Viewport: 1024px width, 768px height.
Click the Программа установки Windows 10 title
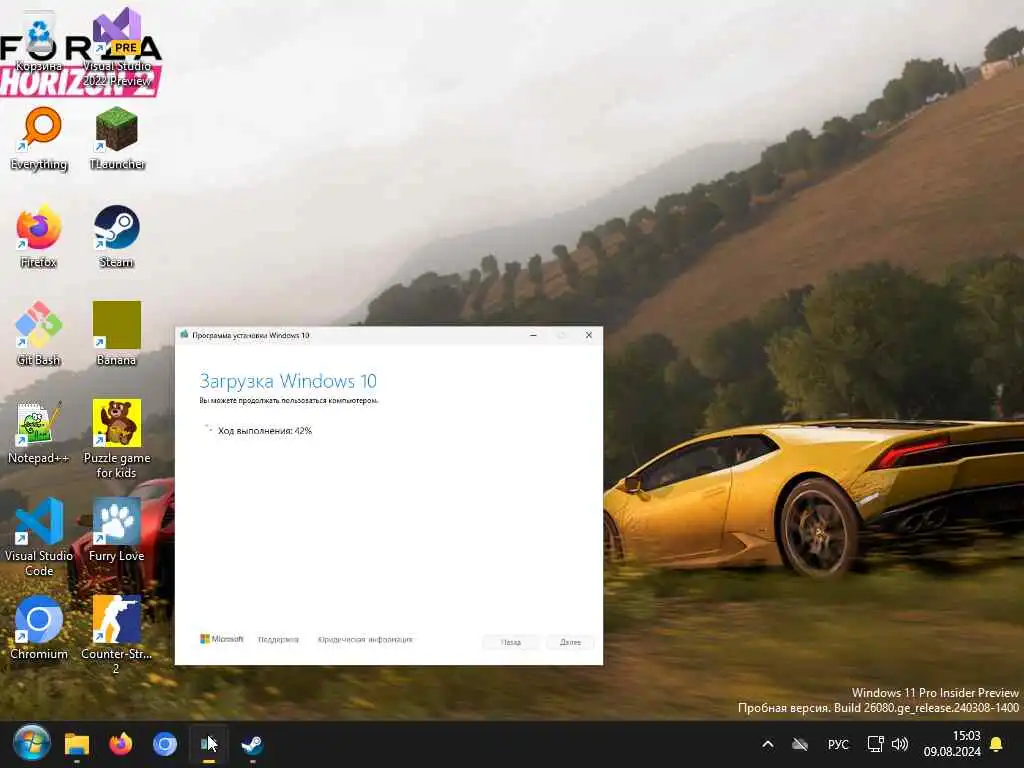click(x=251, y=335)
